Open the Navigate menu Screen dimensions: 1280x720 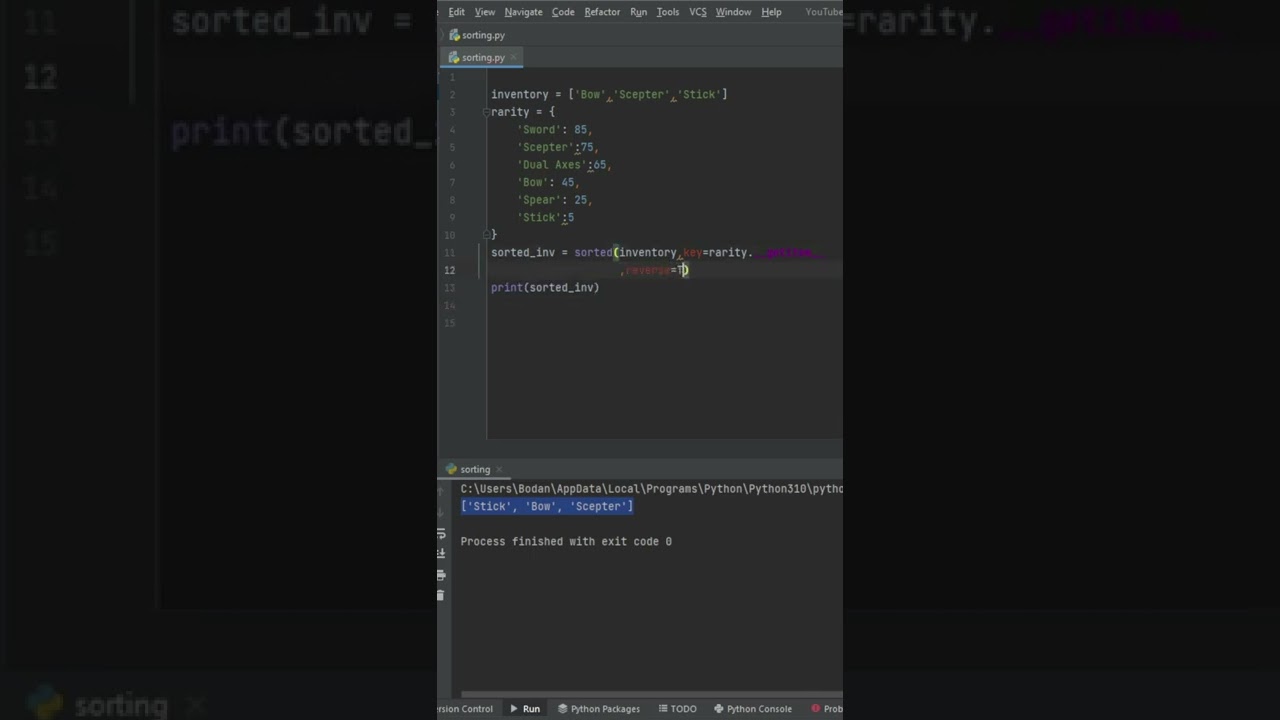point(523,12)
